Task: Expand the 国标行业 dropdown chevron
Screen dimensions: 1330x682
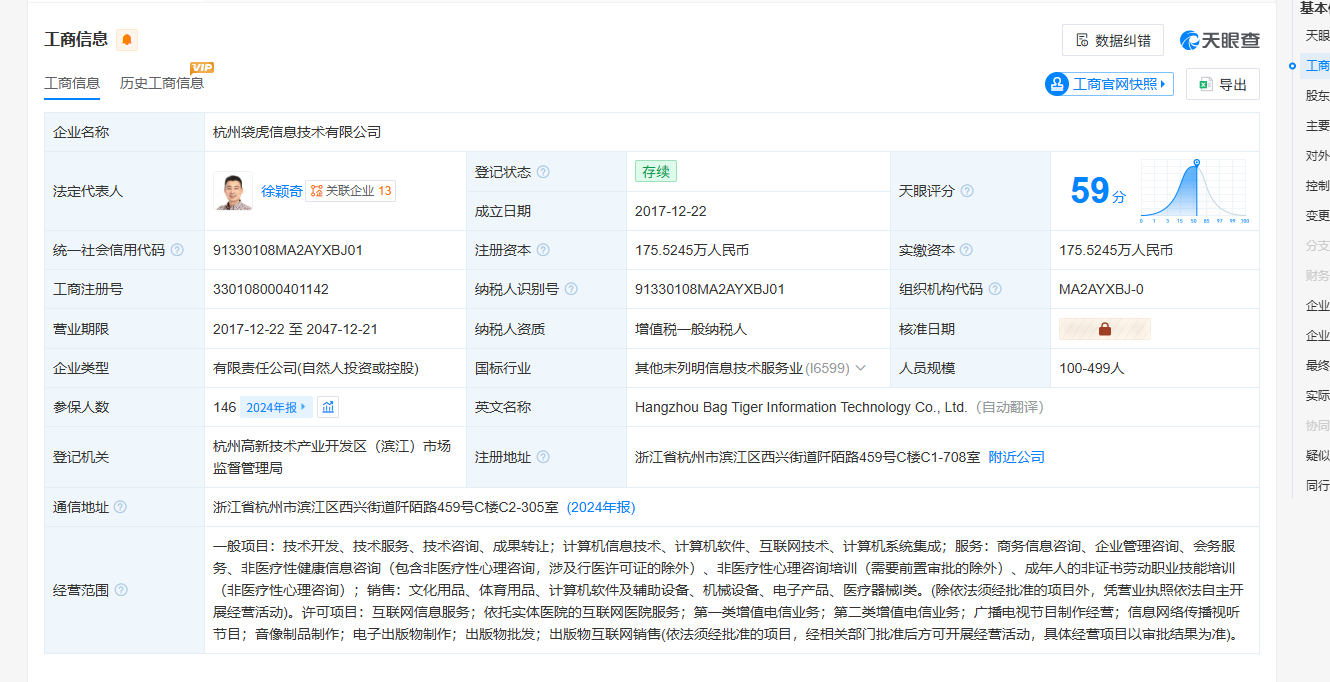Action: [861, 368]
